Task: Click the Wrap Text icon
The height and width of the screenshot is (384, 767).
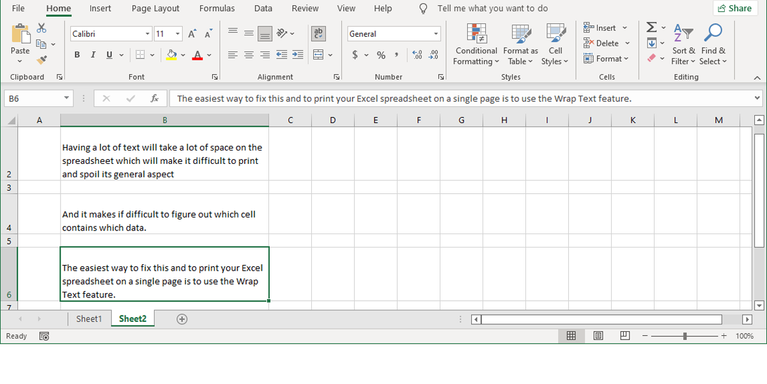Action: click(x=318, y=33)
